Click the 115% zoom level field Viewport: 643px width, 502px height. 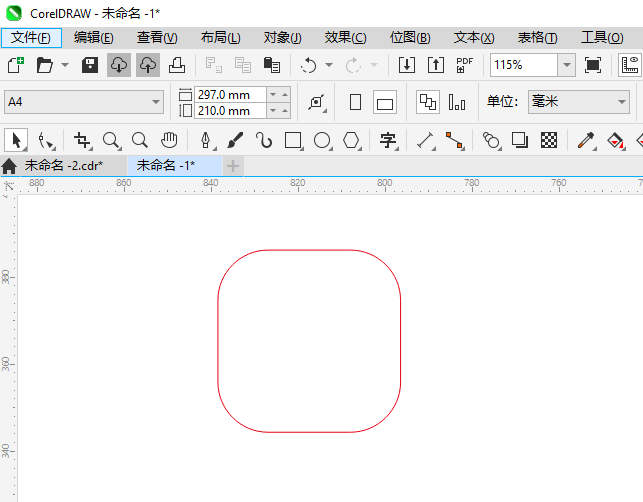coord(524,65)
